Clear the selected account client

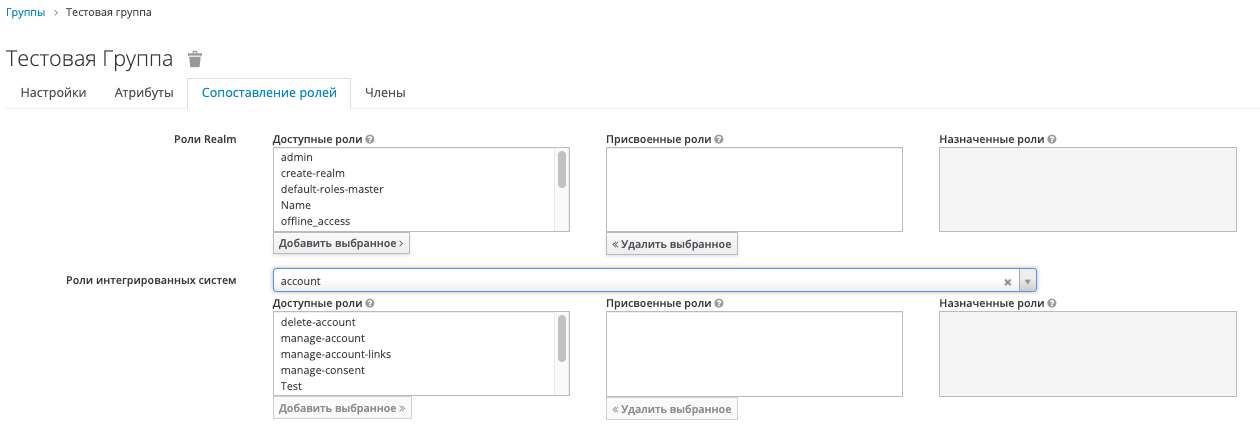(x=1008, y=281)
